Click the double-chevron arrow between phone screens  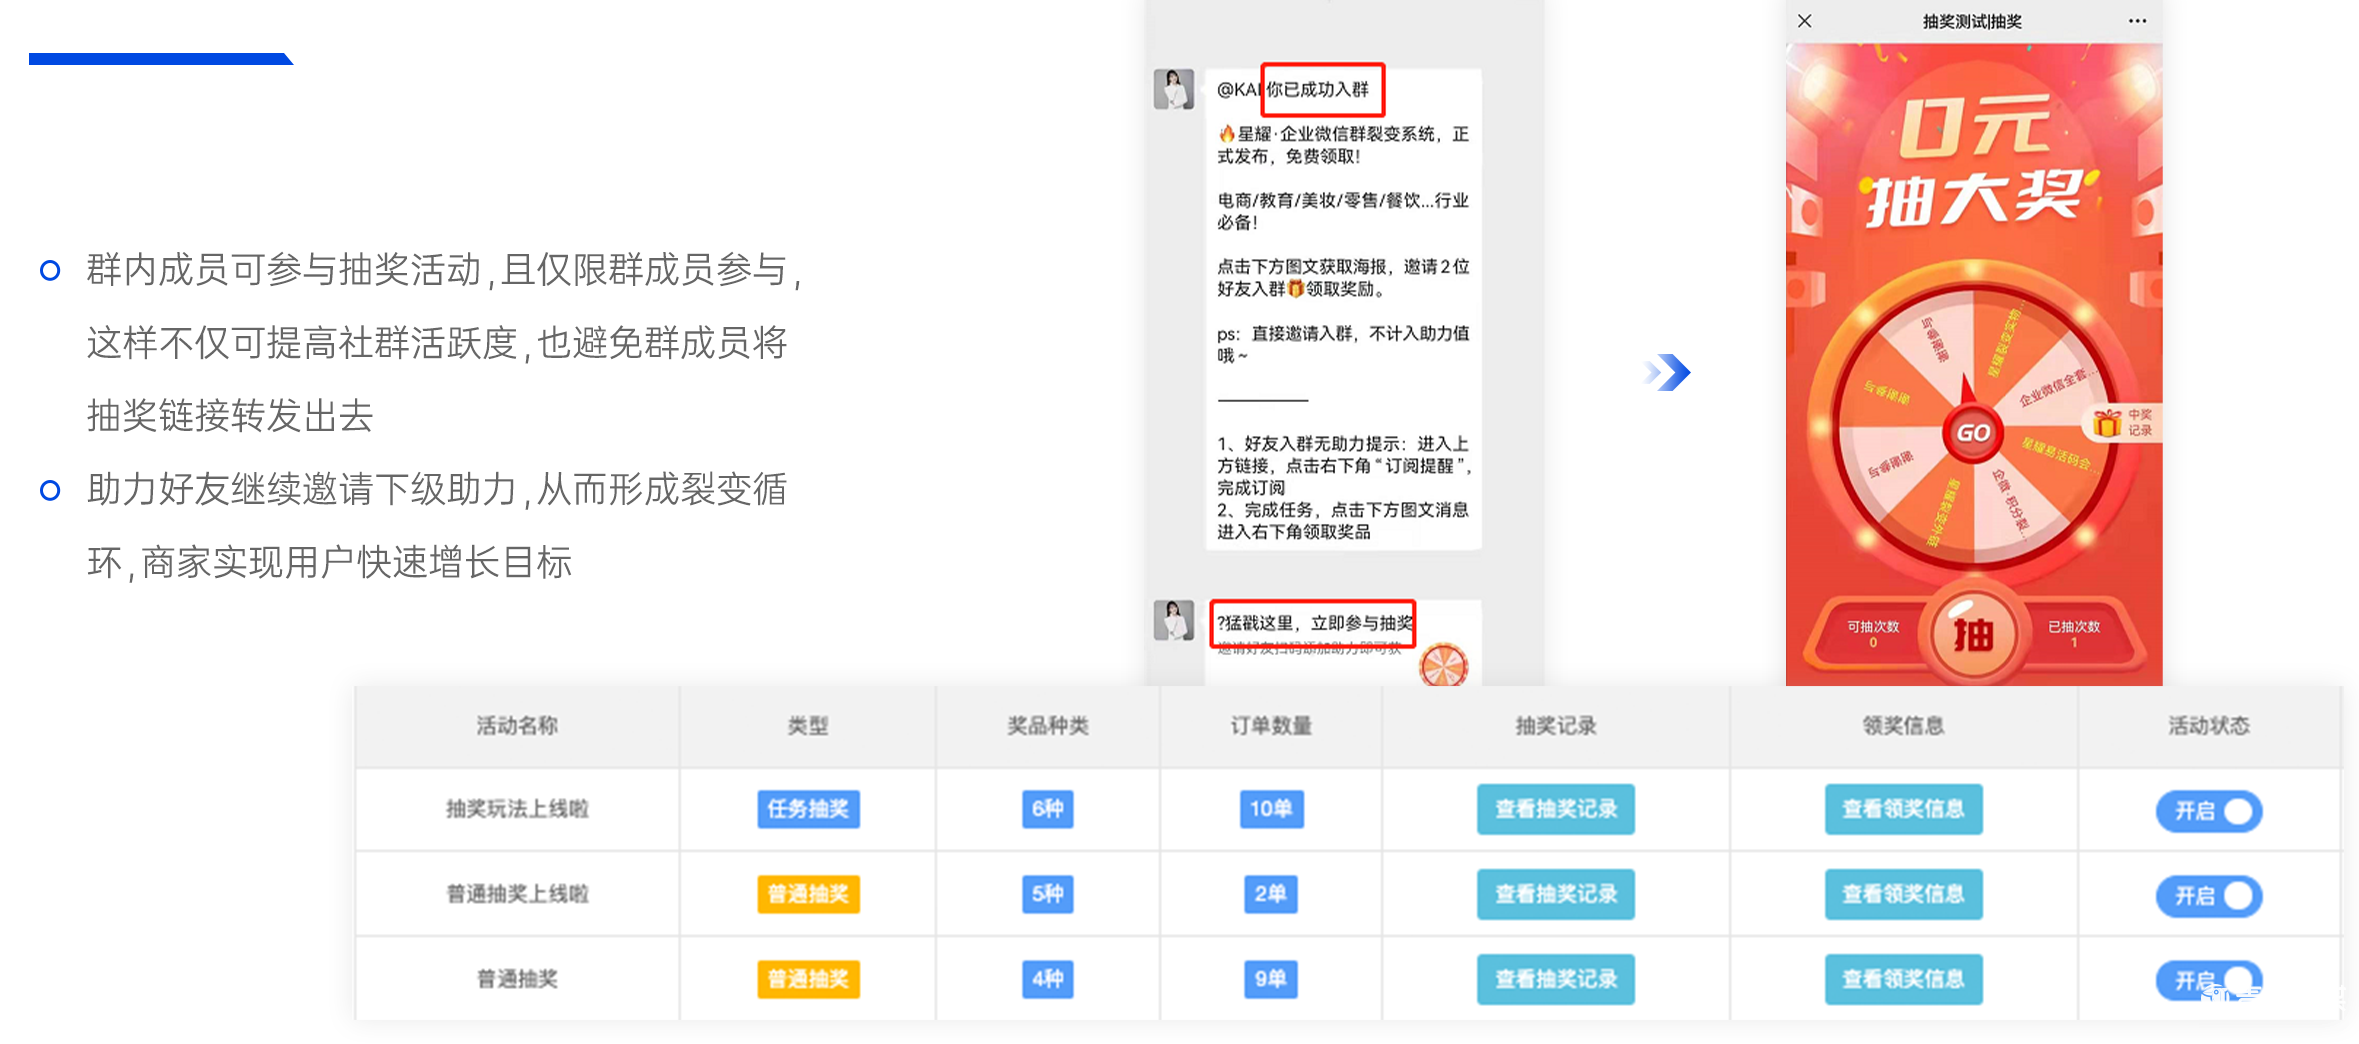pyautogui.click(x=1668, y=373)
